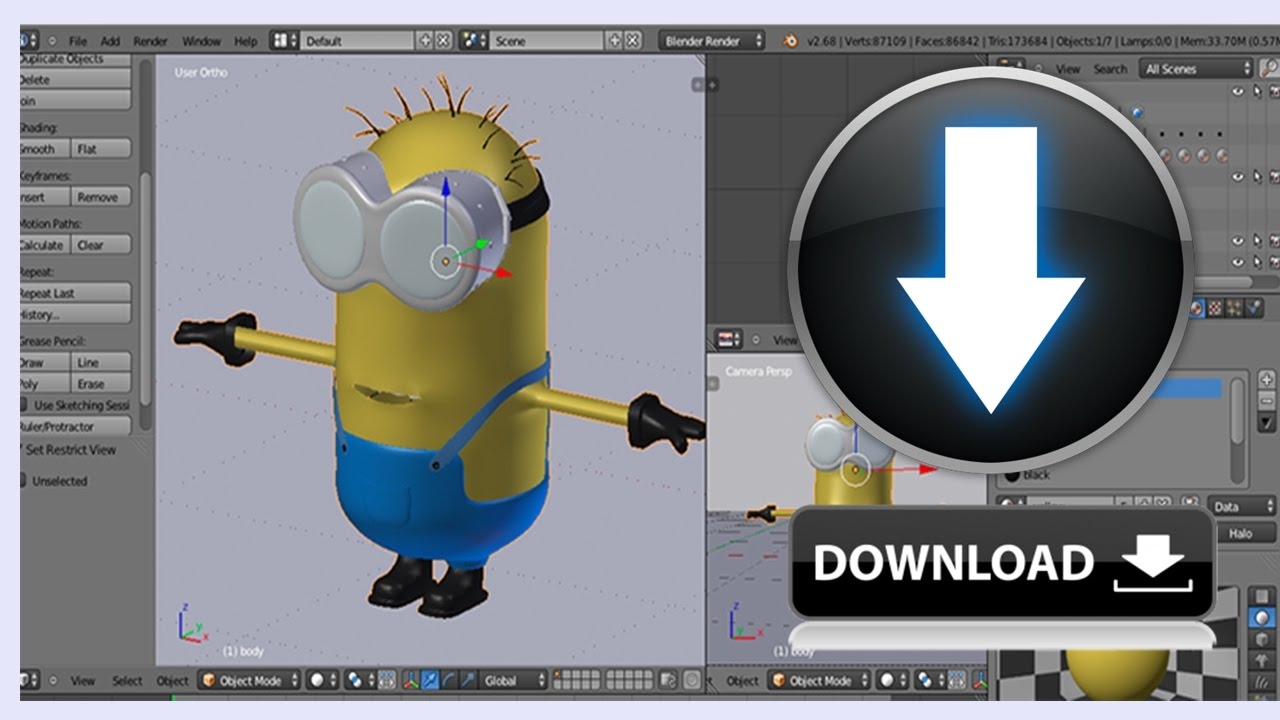Viewport: 1280px width, 720px height.
Task: Click the lock camera and layers icon
Action: (668, 681)
